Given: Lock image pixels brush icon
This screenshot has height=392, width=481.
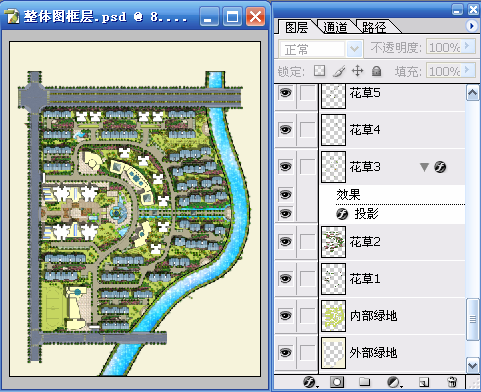Looking at the screenshot, I should [339, 71].
